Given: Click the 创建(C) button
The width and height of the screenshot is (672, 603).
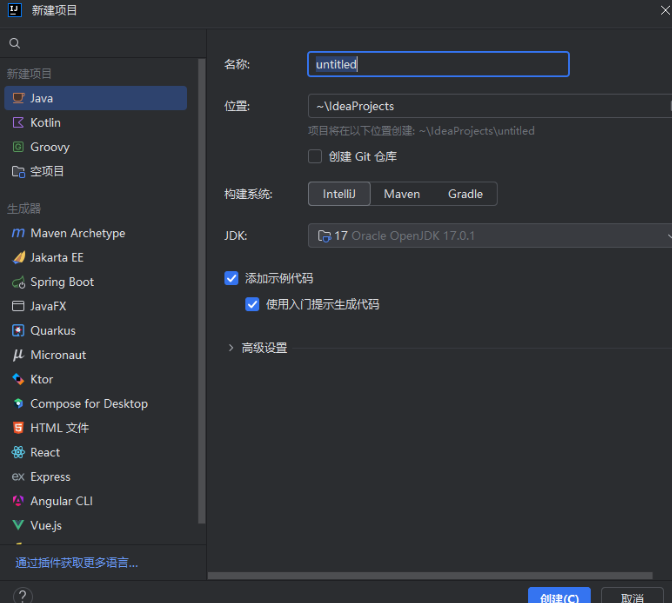Looking at the screenshot, I should pyautogui.click(x=559, y=596).
